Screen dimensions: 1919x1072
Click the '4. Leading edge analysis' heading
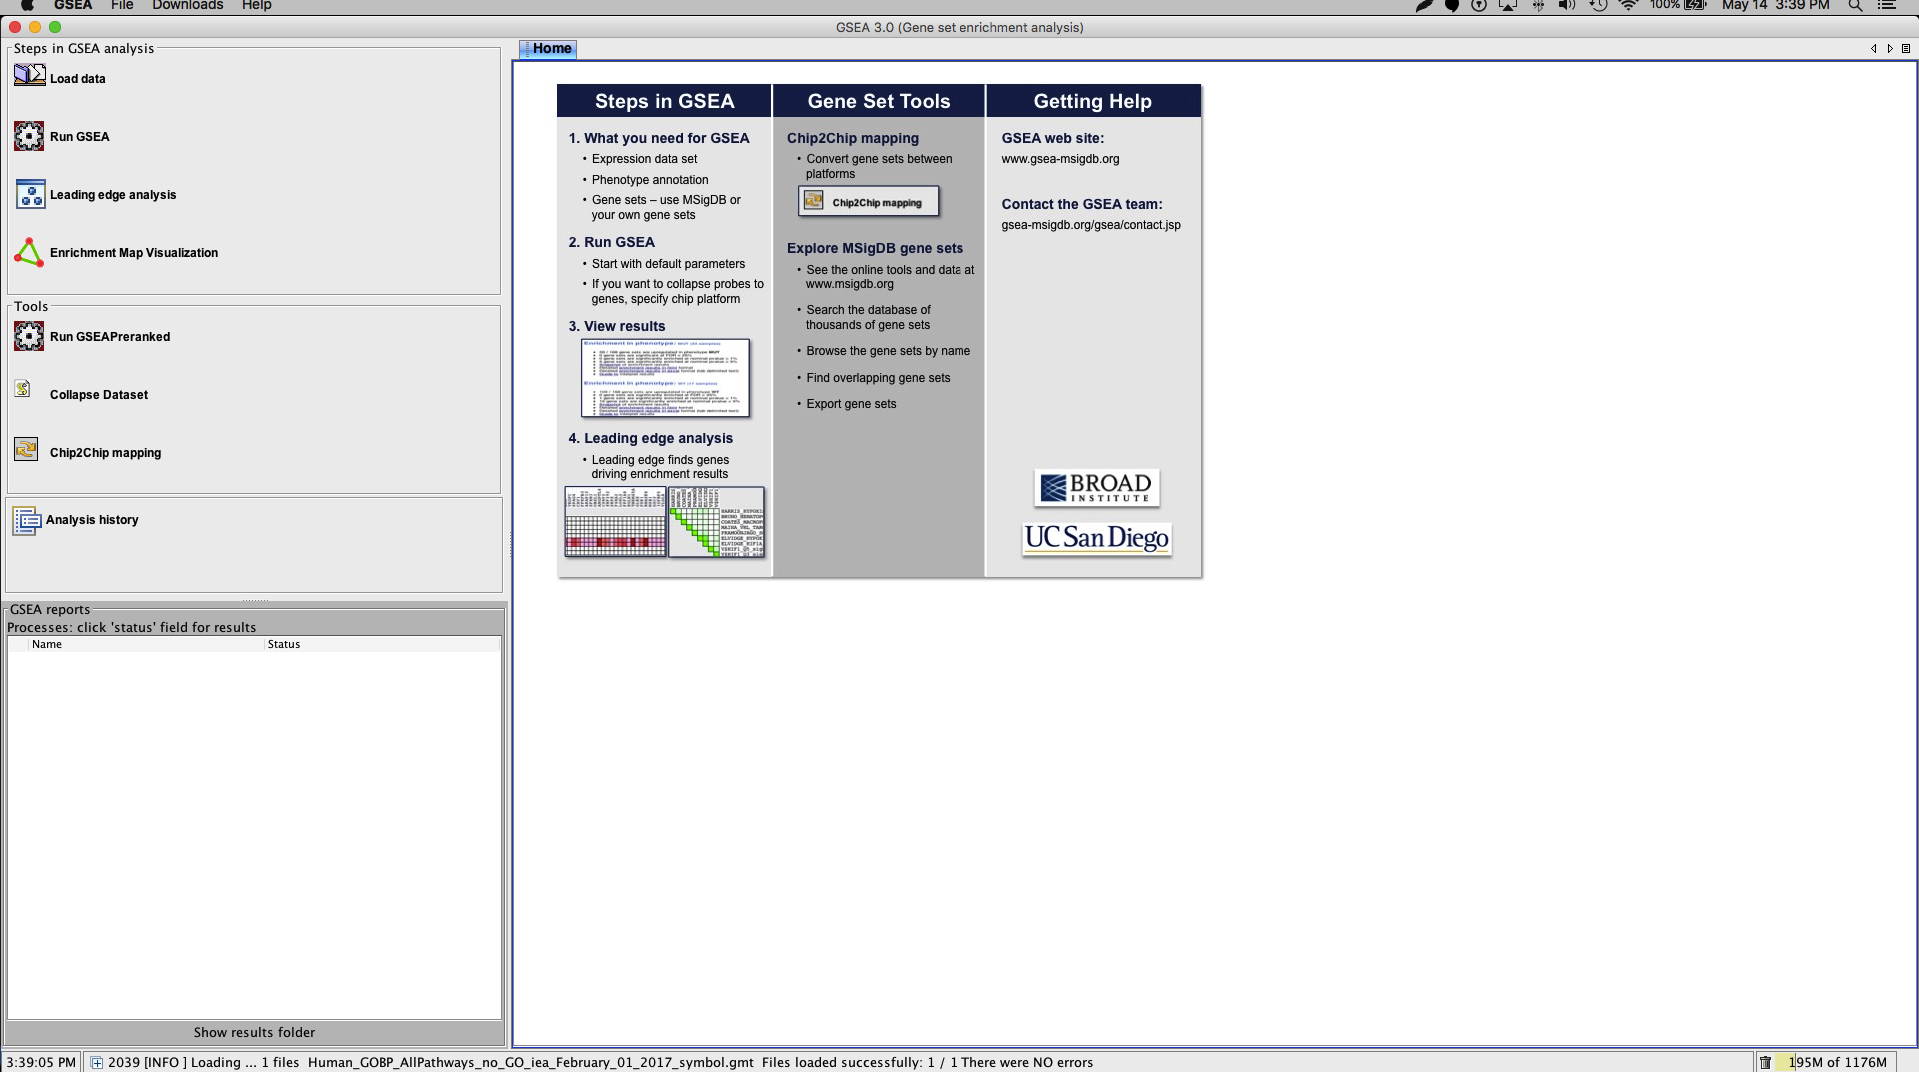(651, 438)
